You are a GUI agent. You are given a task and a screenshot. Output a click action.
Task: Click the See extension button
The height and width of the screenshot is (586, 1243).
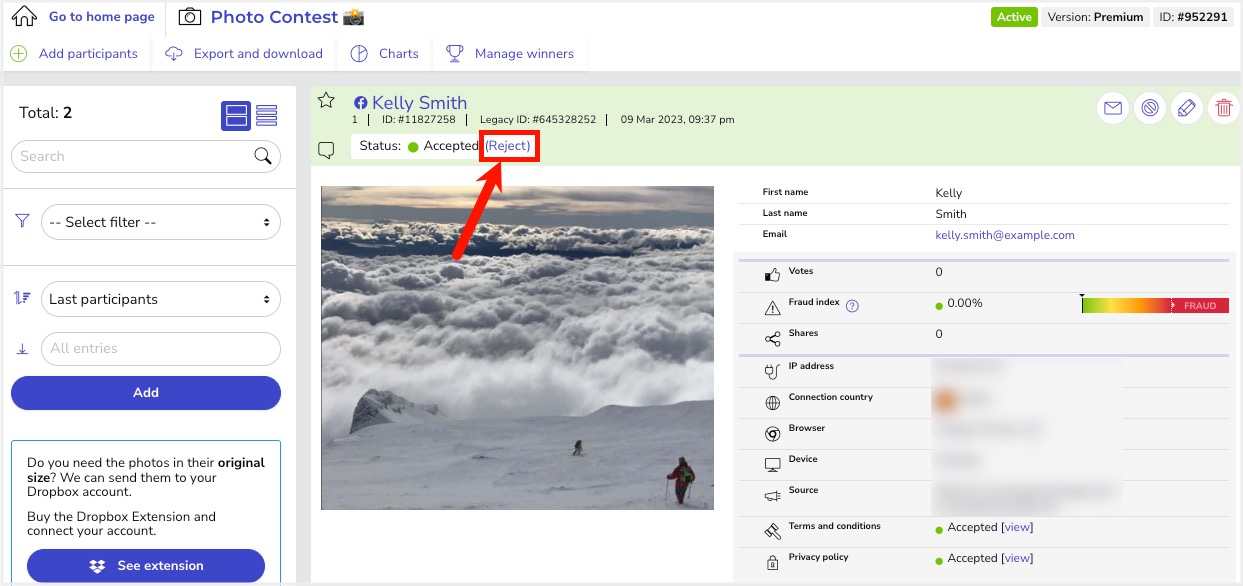coord(146,566)
